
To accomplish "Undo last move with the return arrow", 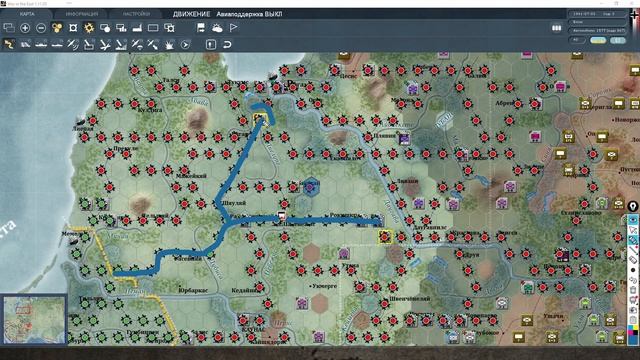I will (227, 44).
